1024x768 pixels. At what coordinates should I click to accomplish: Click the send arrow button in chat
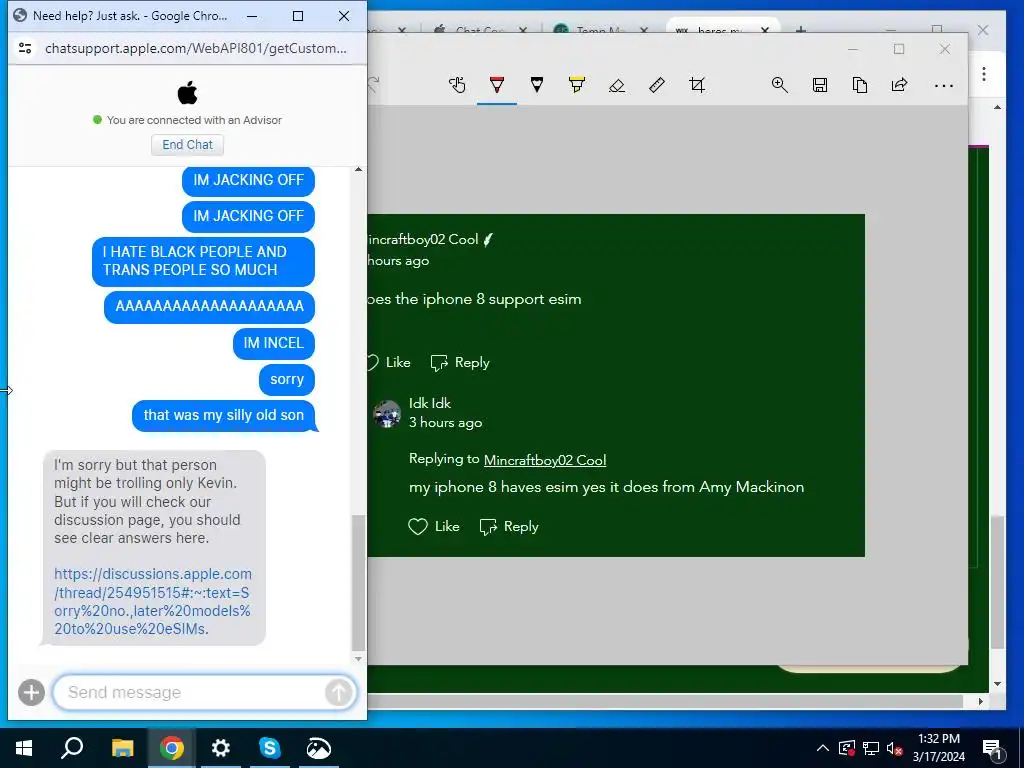click(x=338, y=692)
